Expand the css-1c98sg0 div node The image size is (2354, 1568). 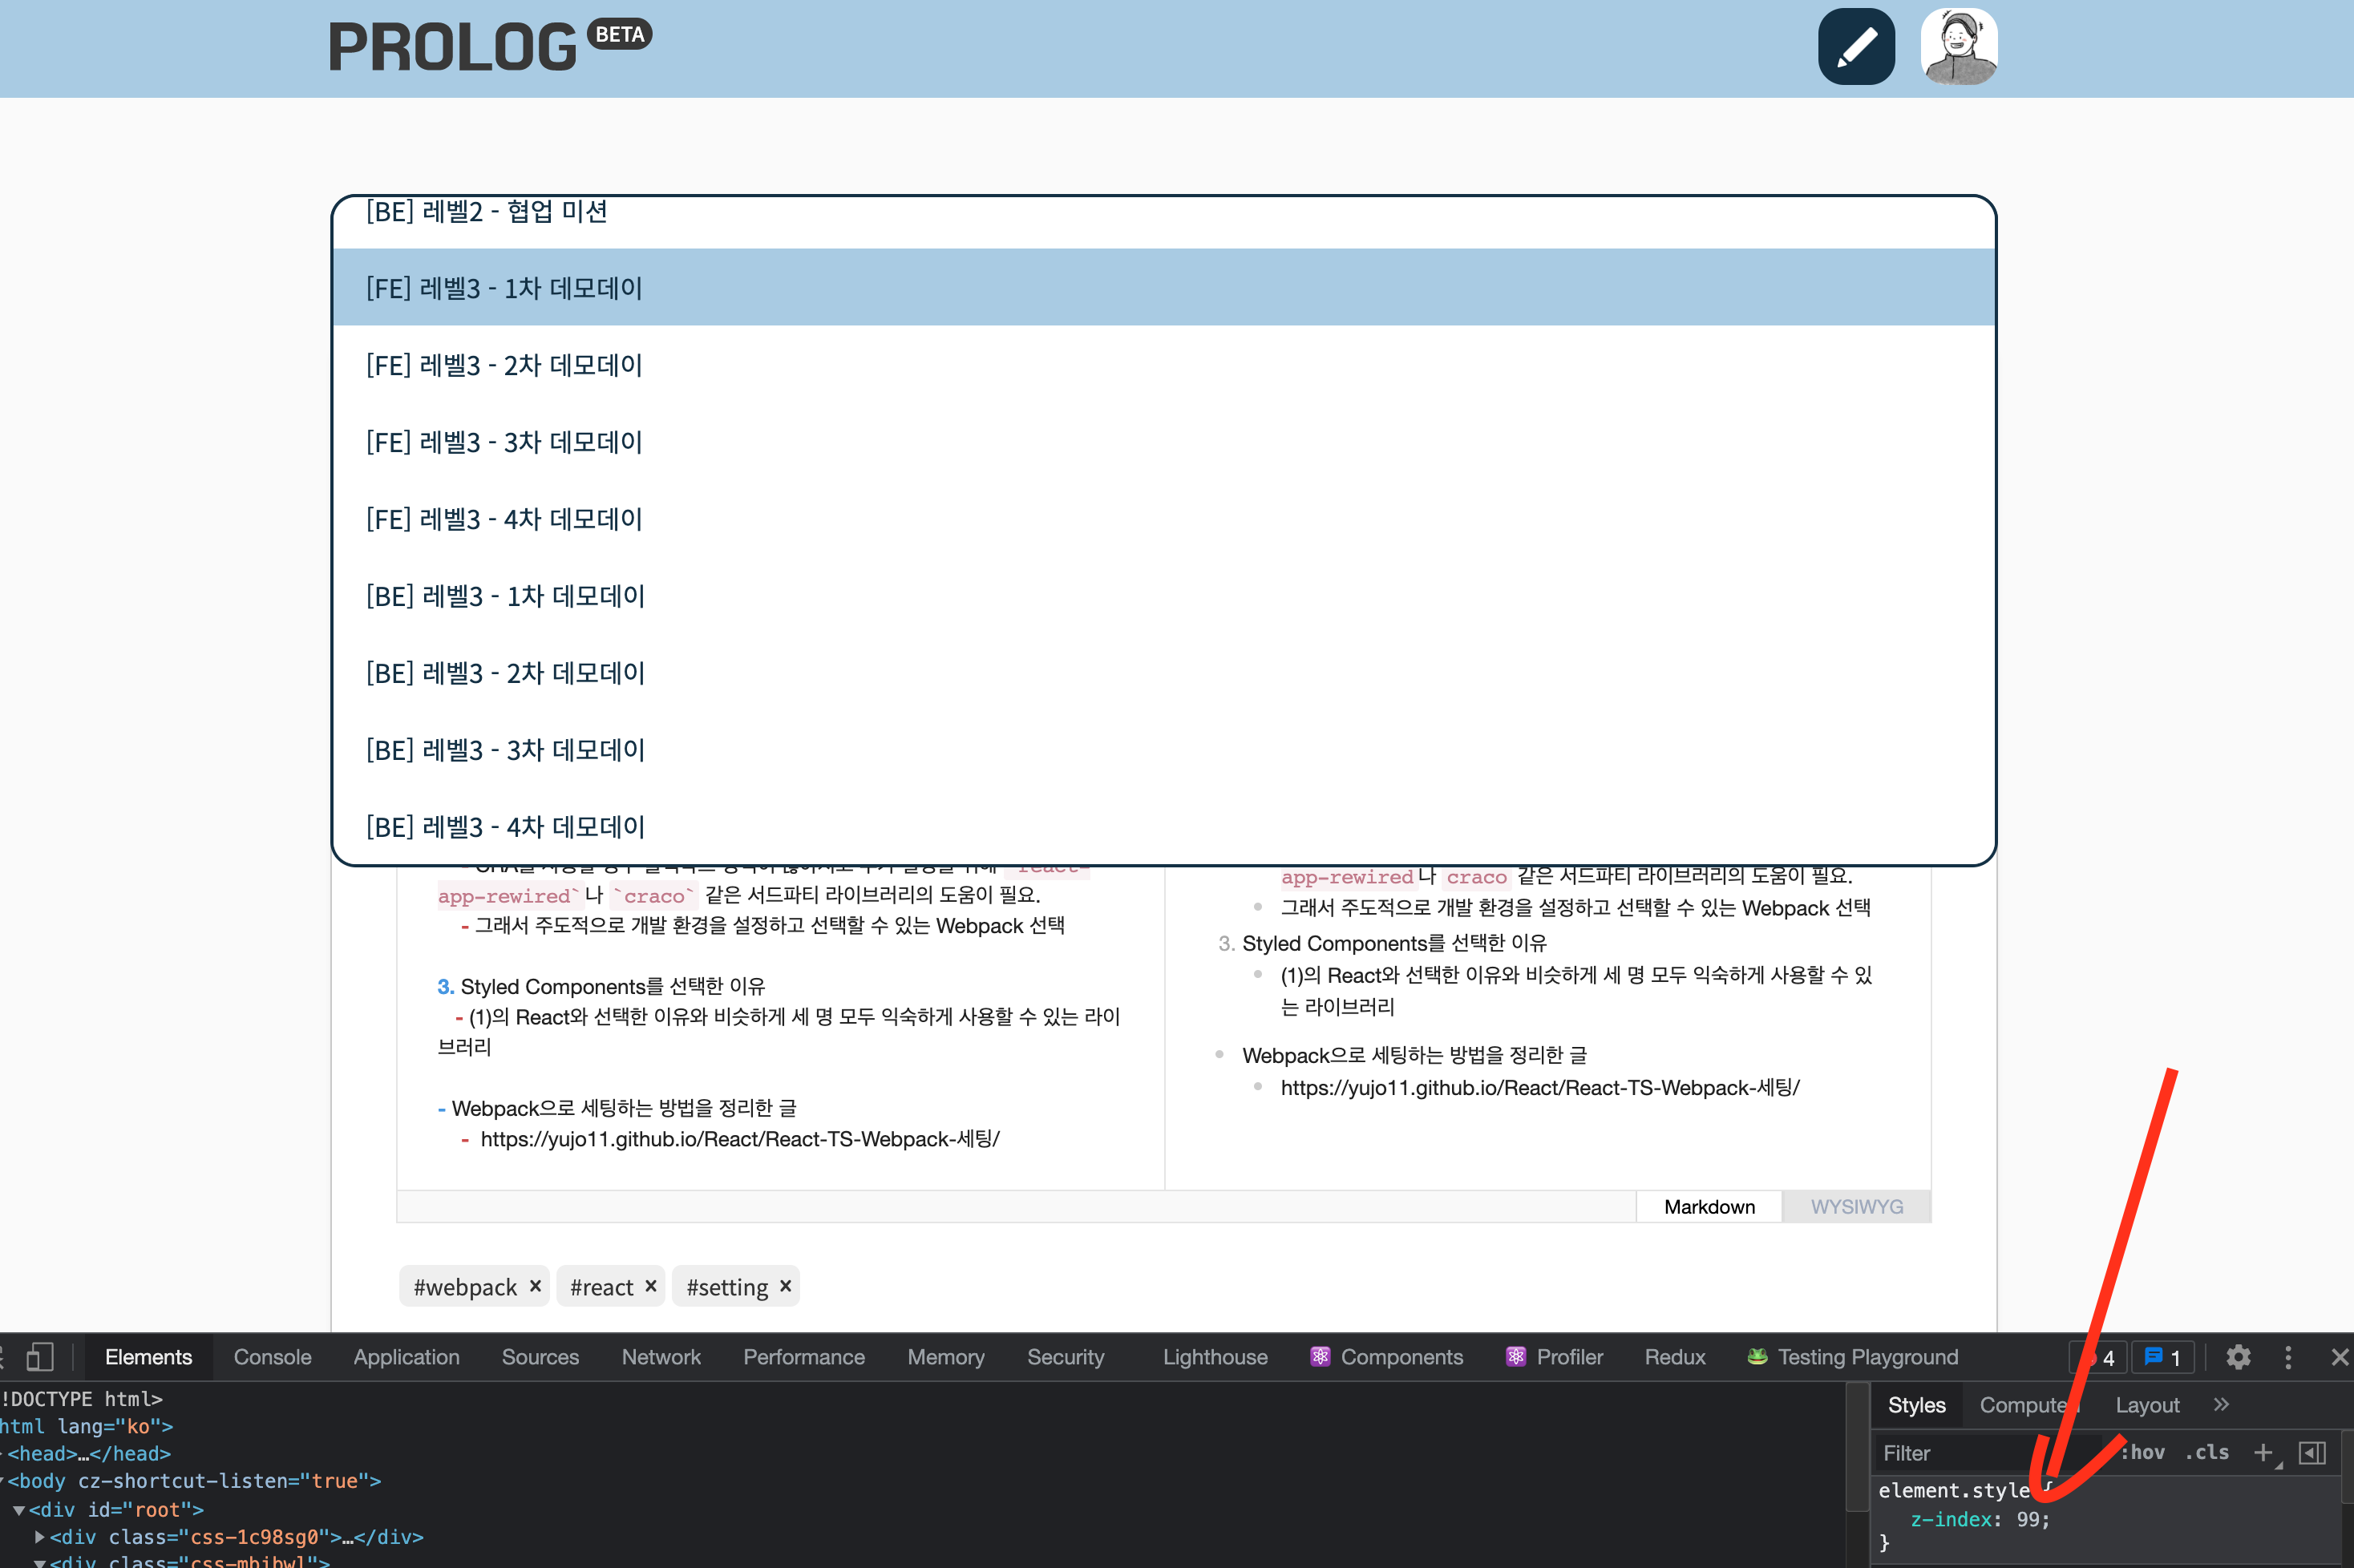coord(39,1537)
